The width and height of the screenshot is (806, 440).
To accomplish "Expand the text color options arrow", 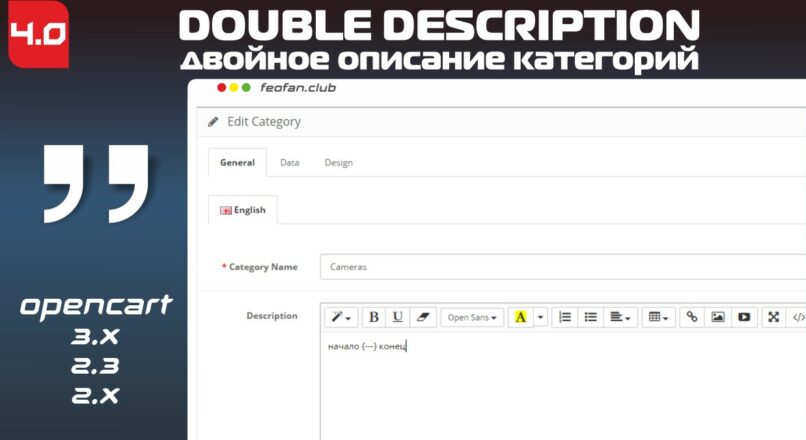I will [540, 317].
